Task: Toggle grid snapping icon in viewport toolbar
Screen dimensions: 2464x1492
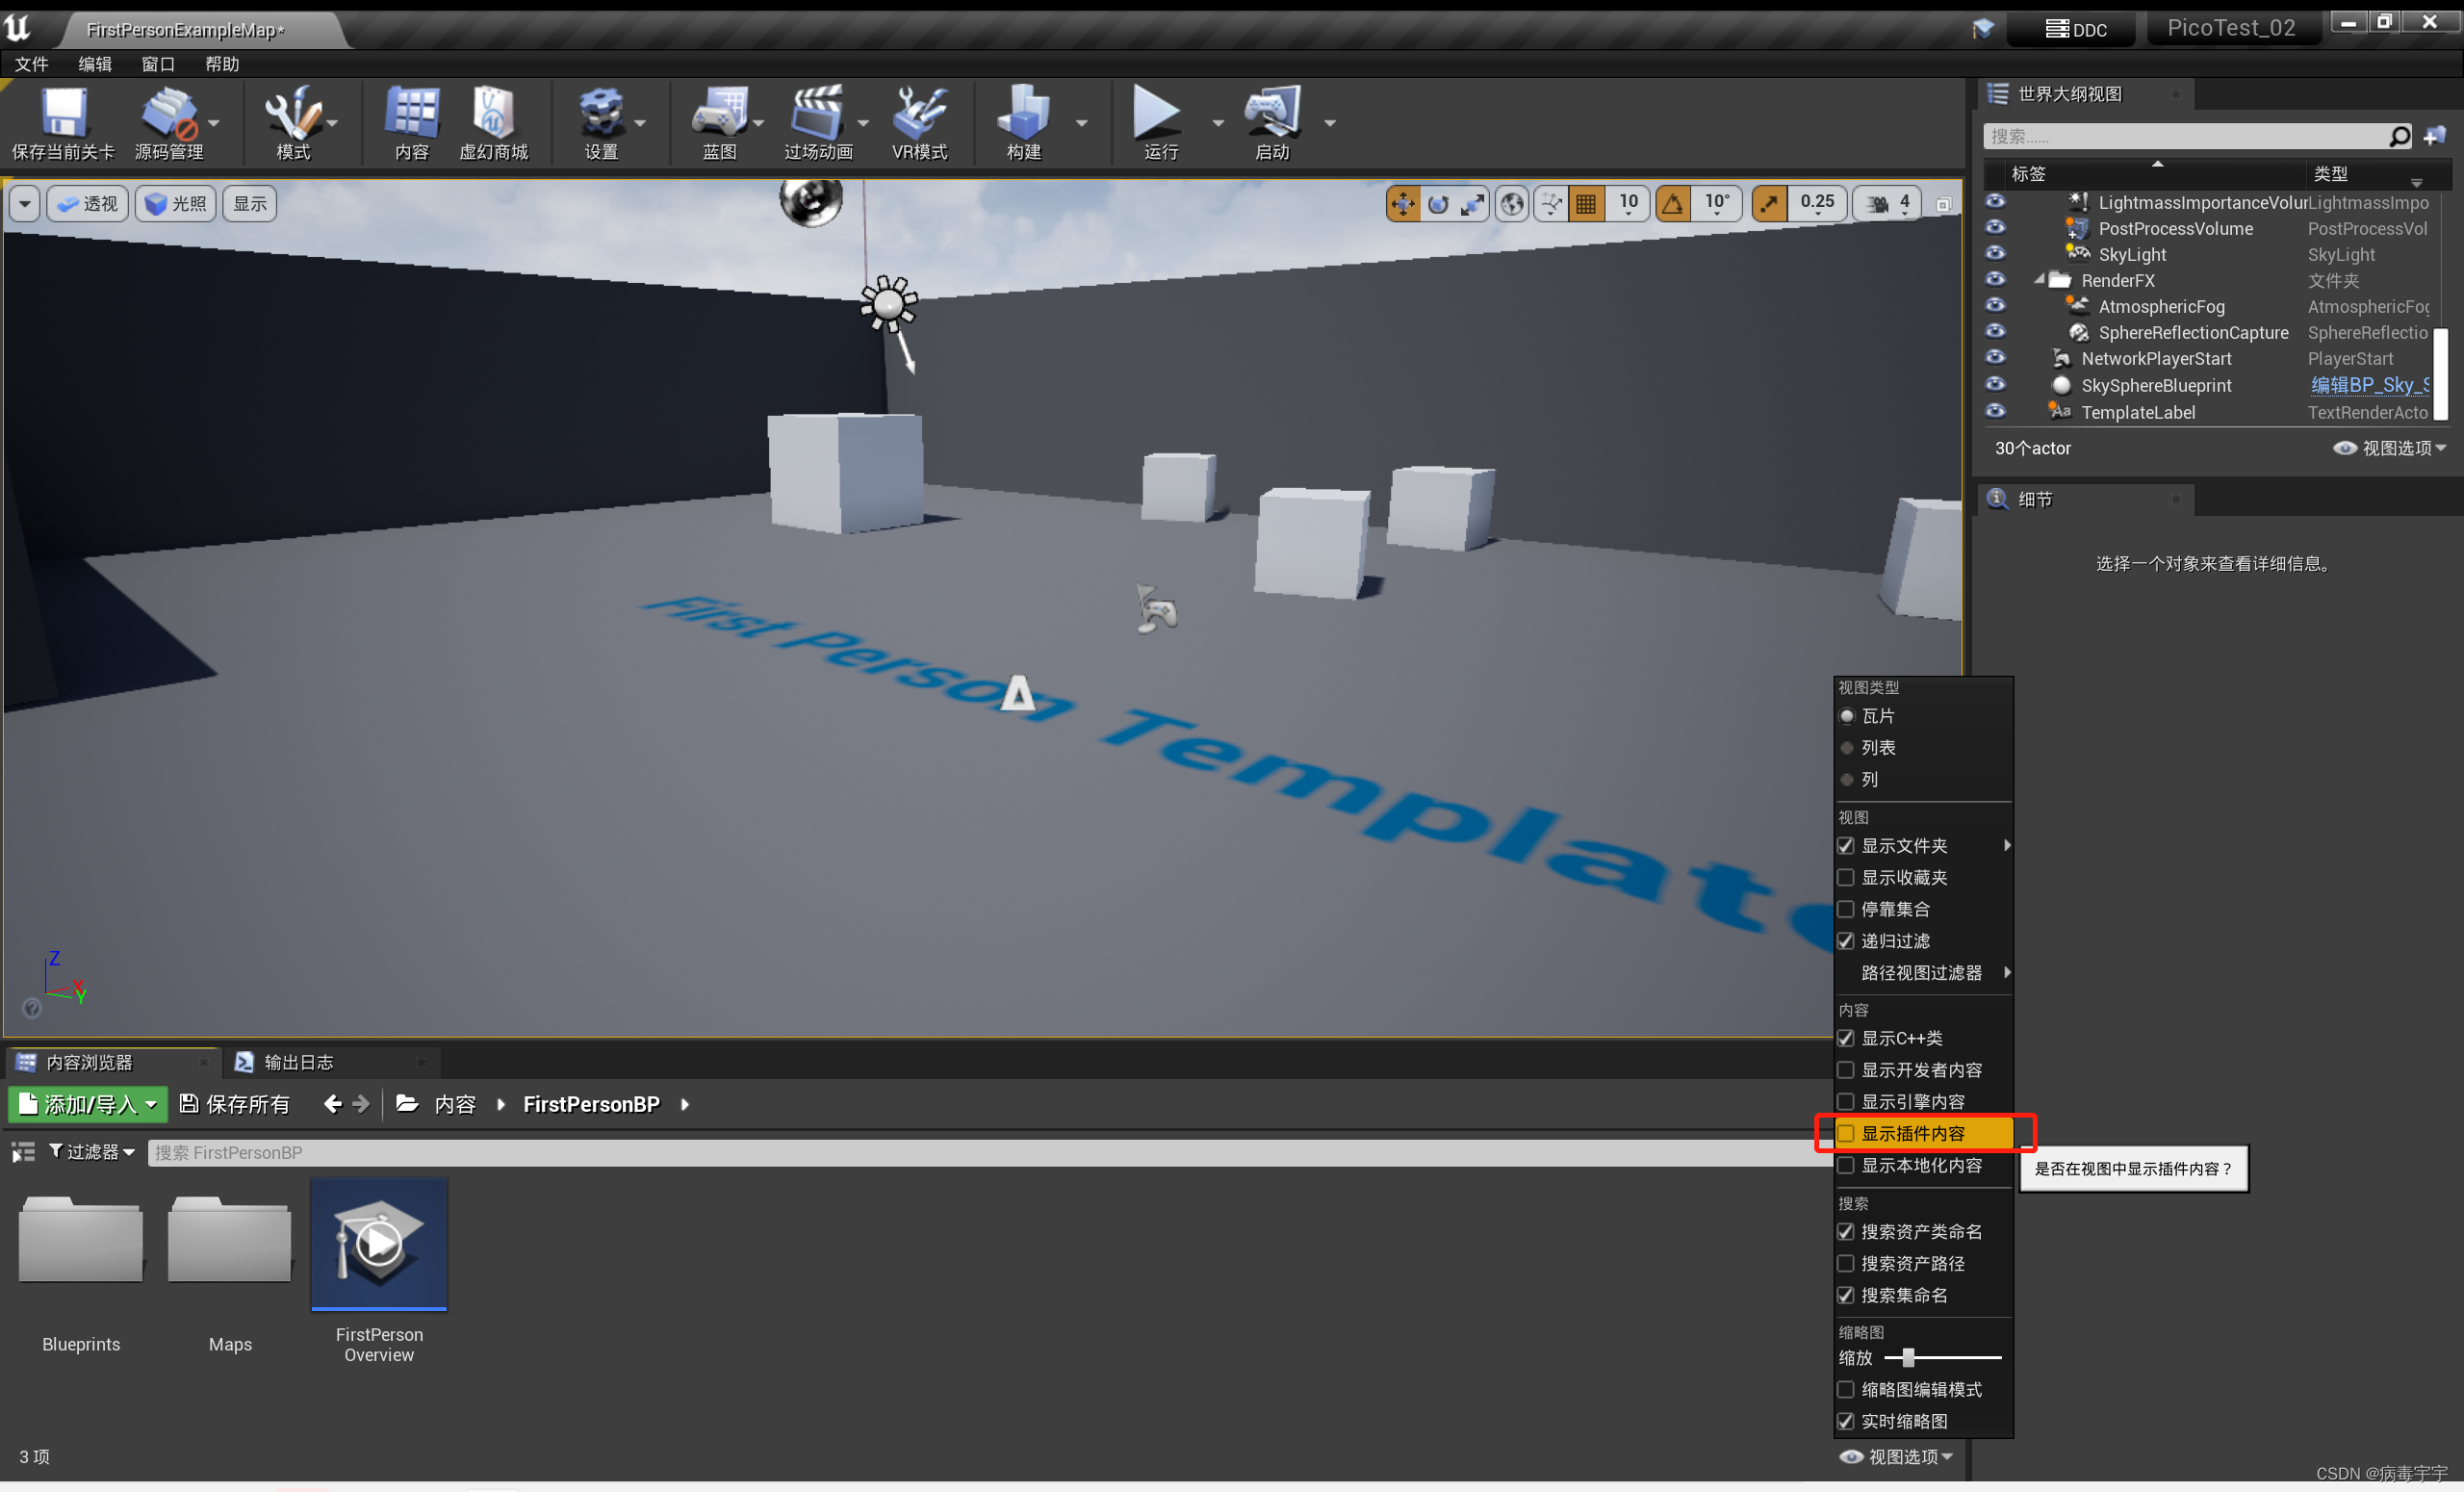Action: 1586,204
